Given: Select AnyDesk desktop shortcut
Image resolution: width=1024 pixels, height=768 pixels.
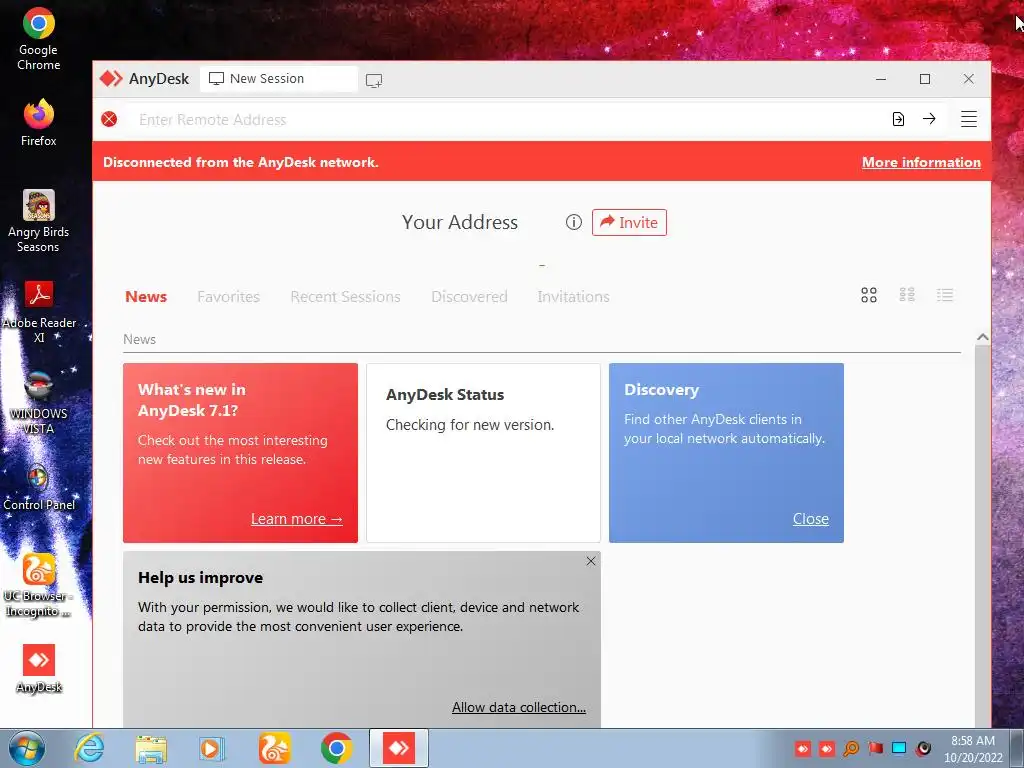Looking at the screenshot, I should pos(39,669).
